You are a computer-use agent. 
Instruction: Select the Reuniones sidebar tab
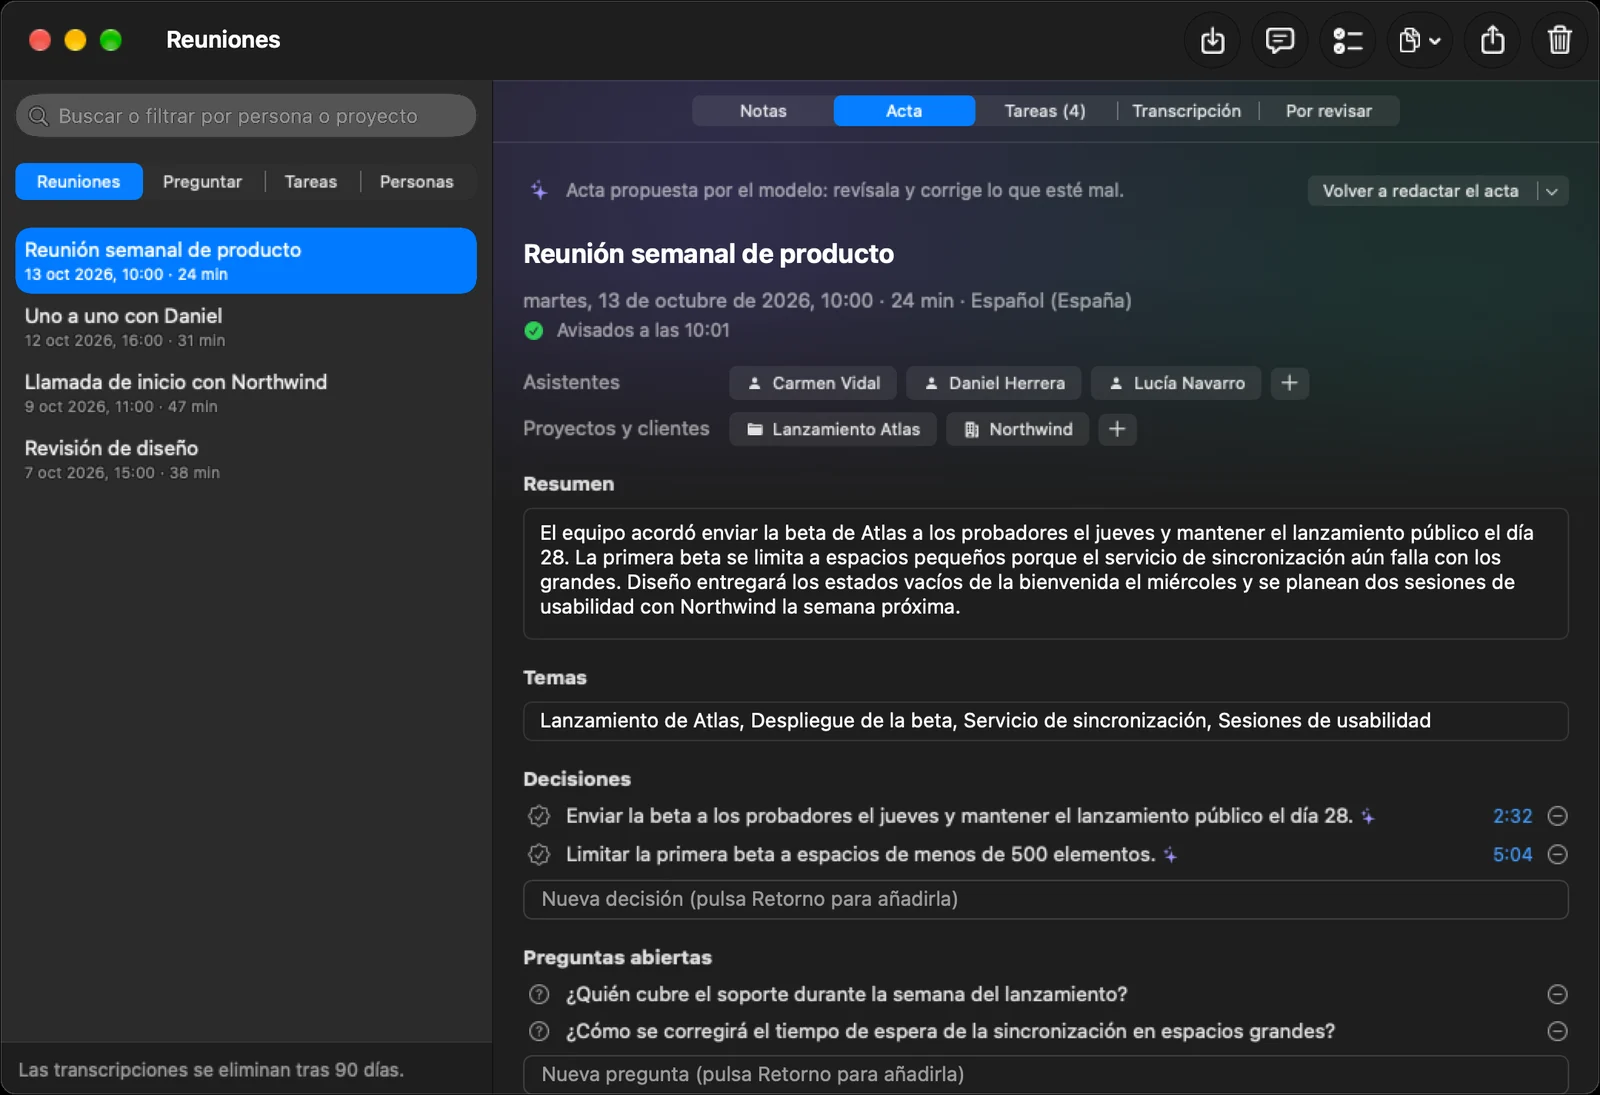point(79,182)
